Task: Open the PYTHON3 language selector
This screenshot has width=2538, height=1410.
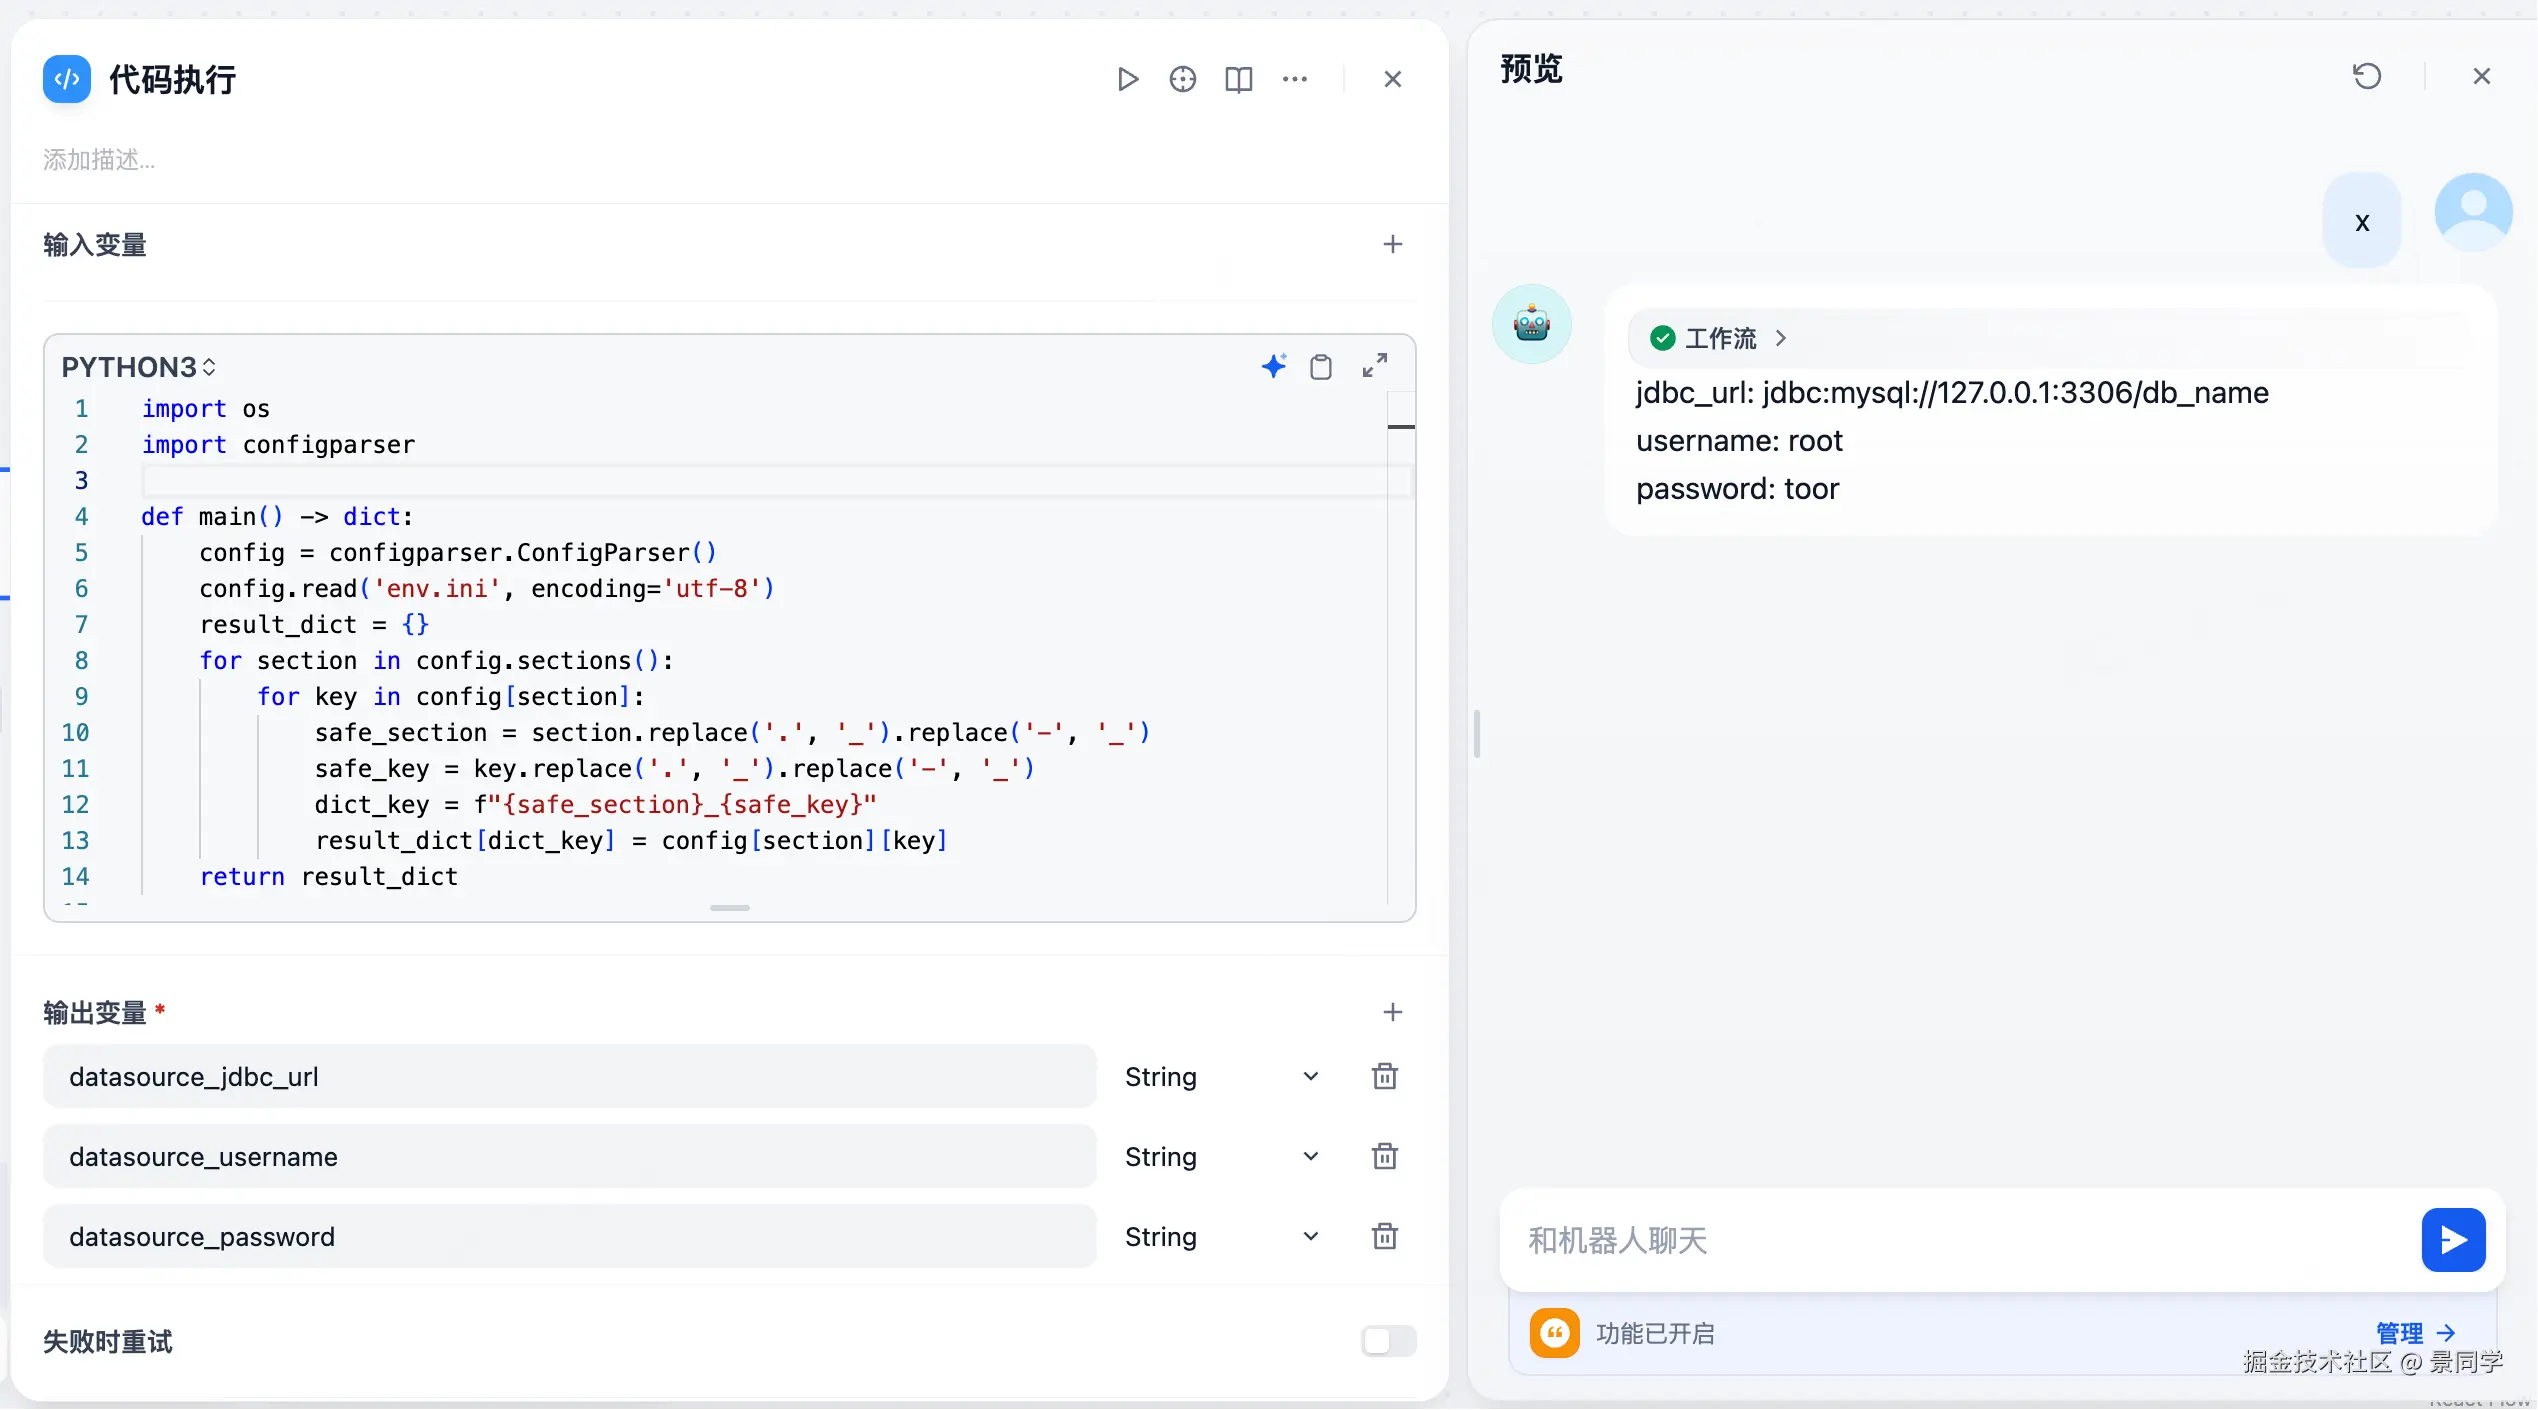Action: coord(138,367)
